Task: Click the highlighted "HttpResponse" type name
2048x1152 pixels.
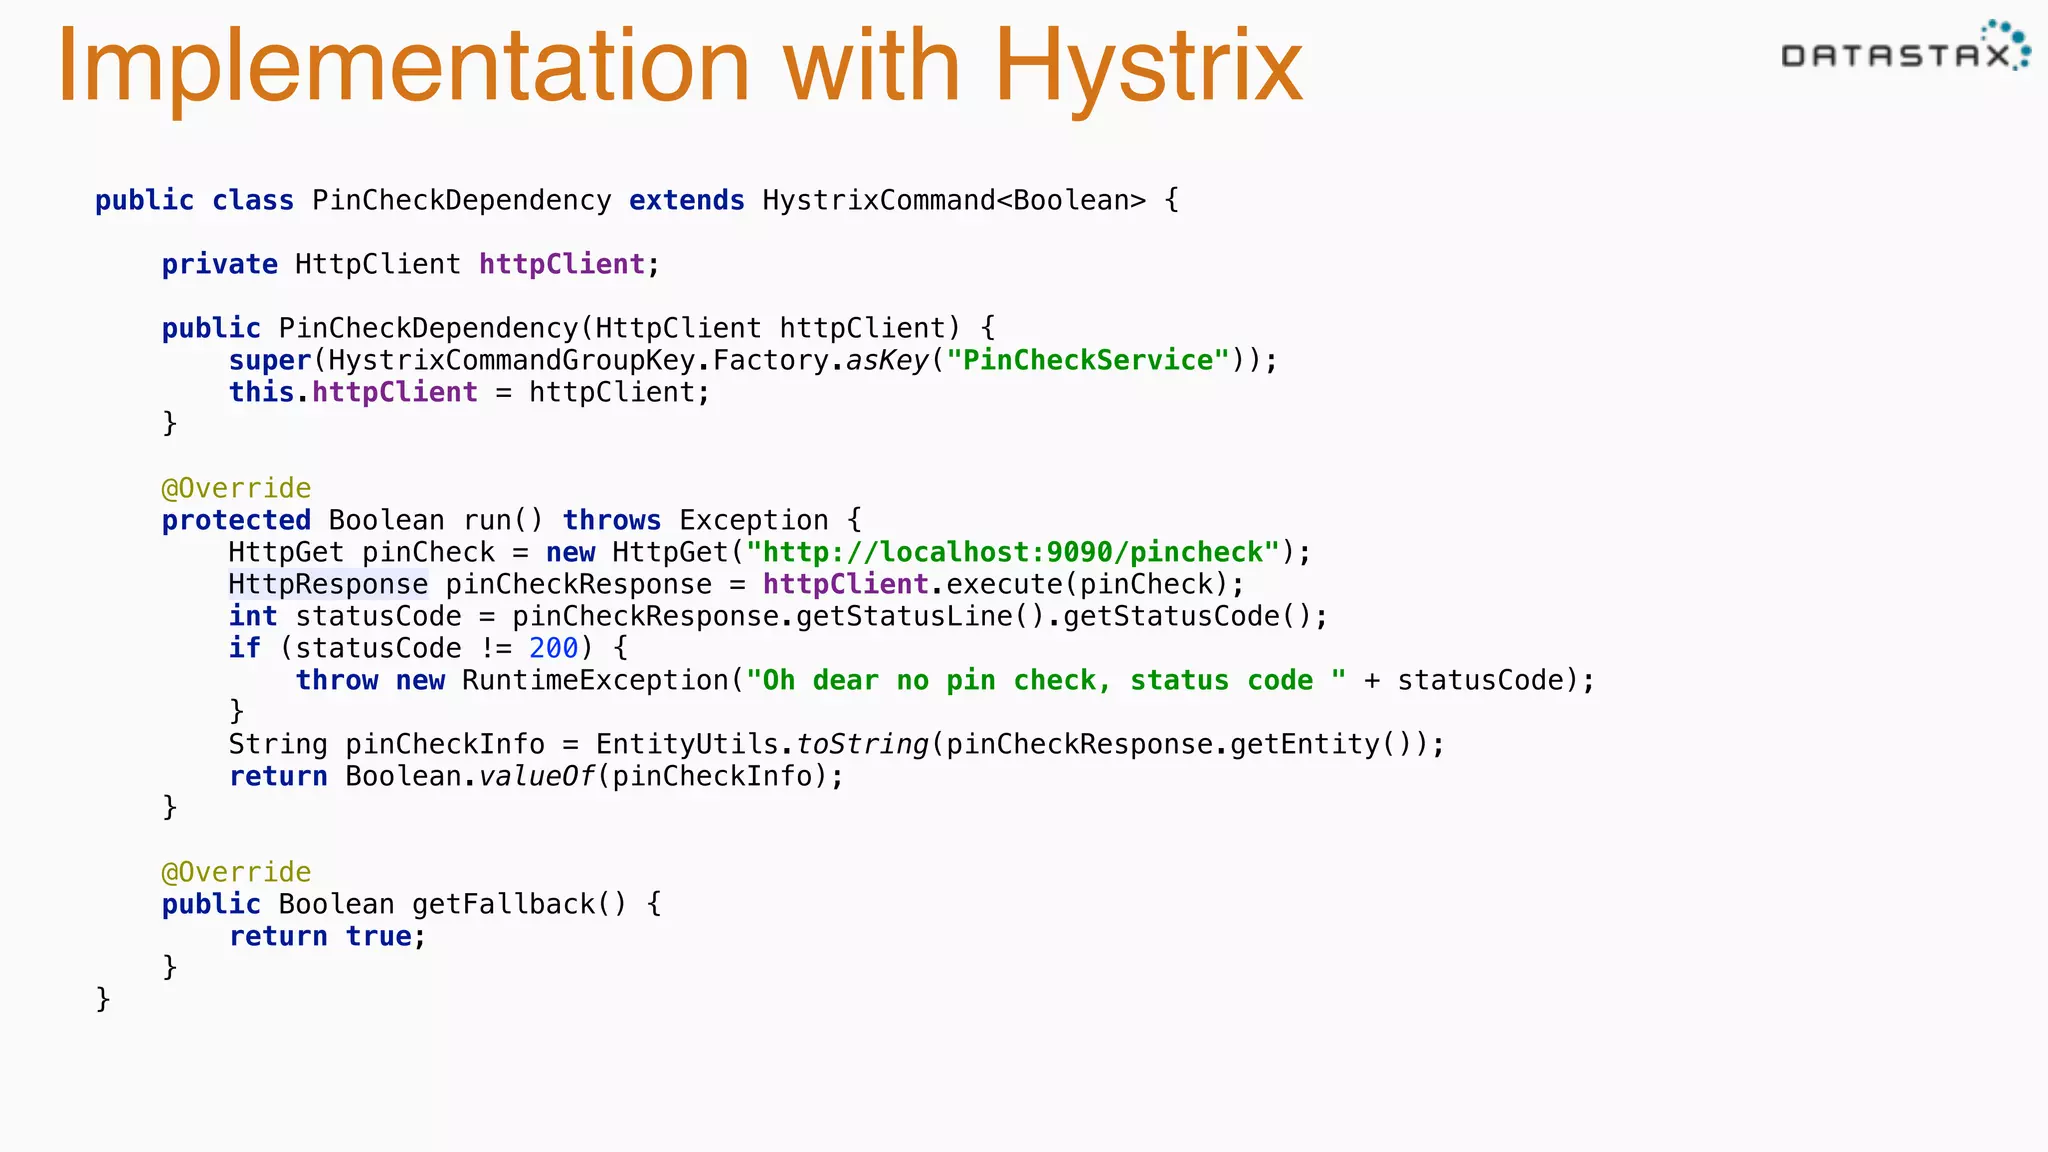Action: (328, 585)
